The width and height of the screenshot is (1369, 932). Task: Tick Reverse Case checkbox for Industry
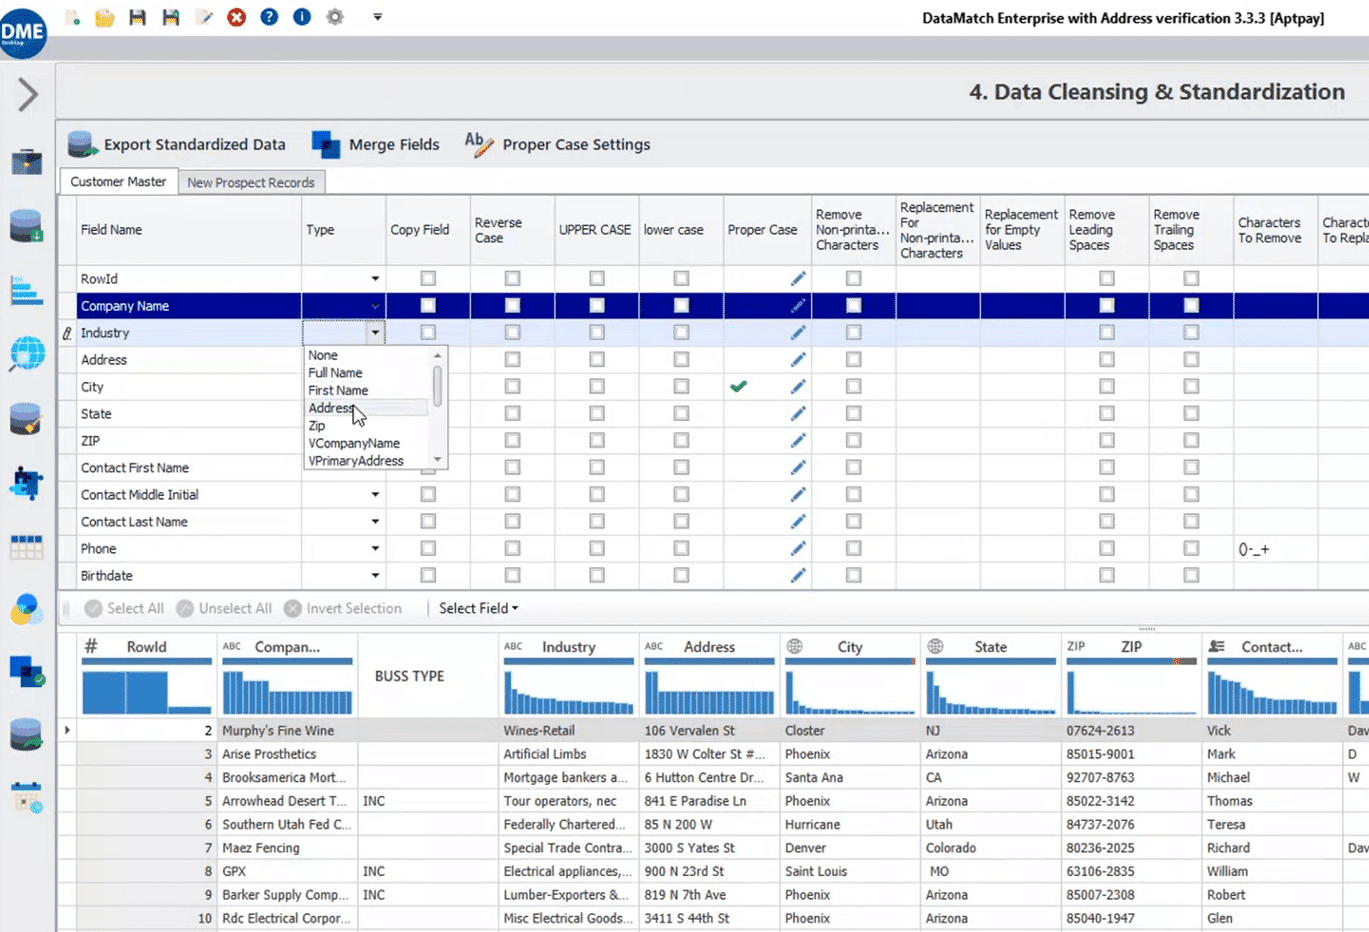click(512, 332)
